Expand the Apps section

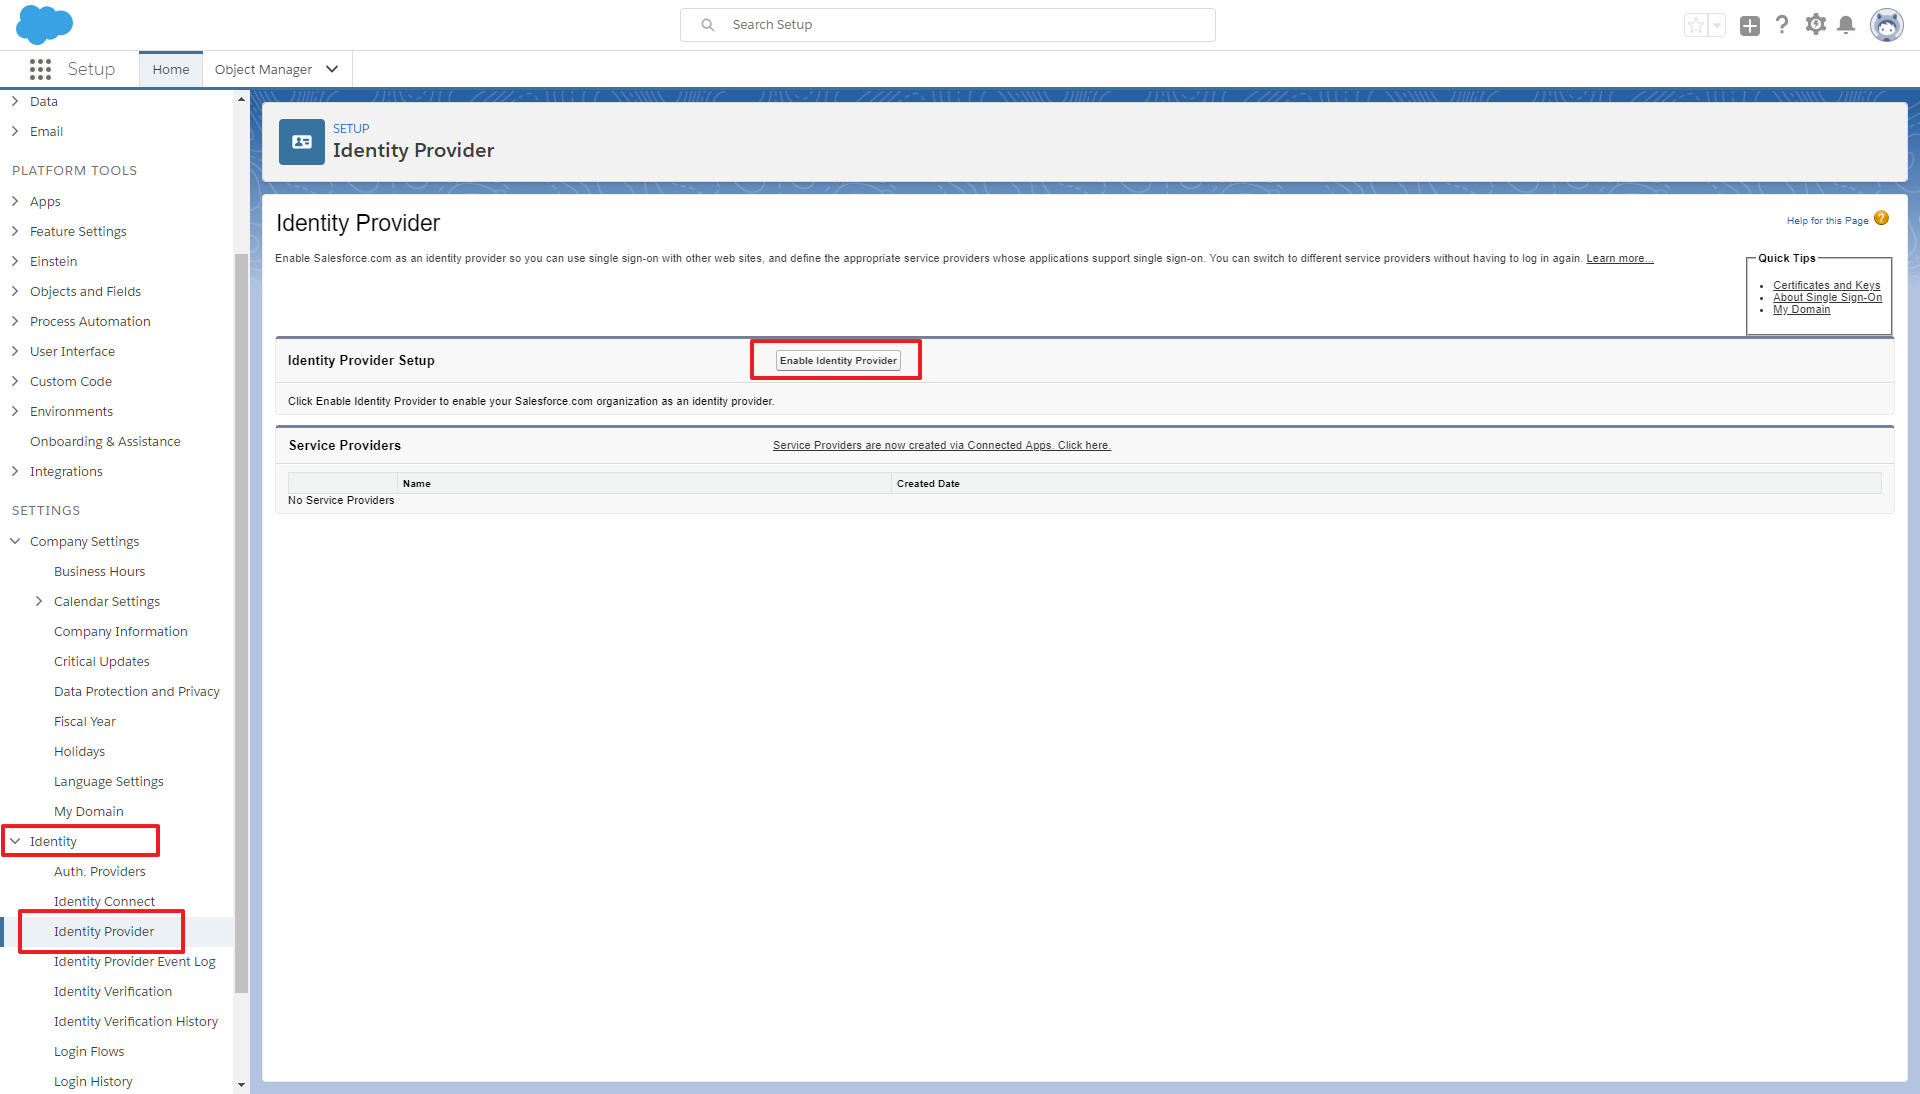point(15,201)
